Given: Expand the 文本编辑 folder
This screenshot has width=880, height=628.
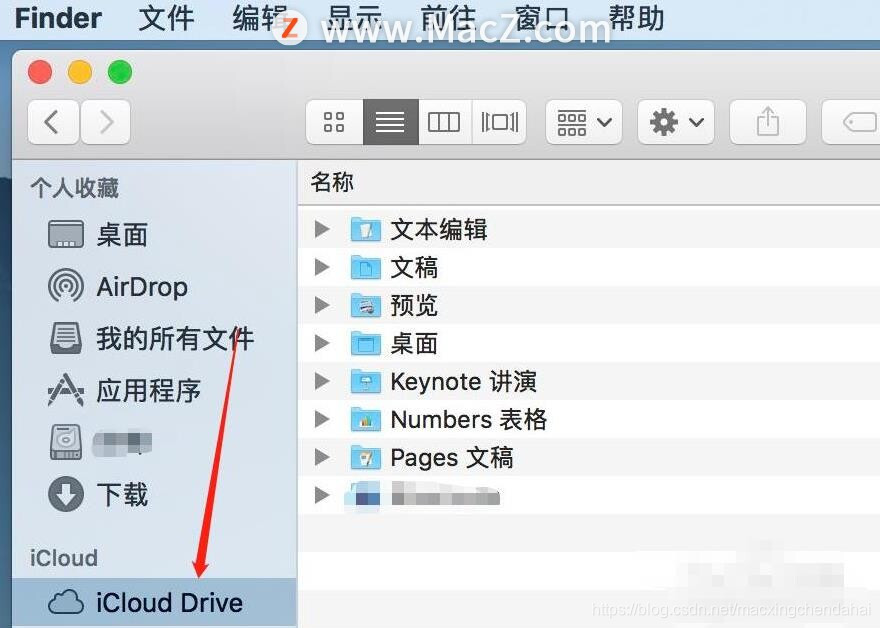Looking at the screenshot, I should coord(322,229).
